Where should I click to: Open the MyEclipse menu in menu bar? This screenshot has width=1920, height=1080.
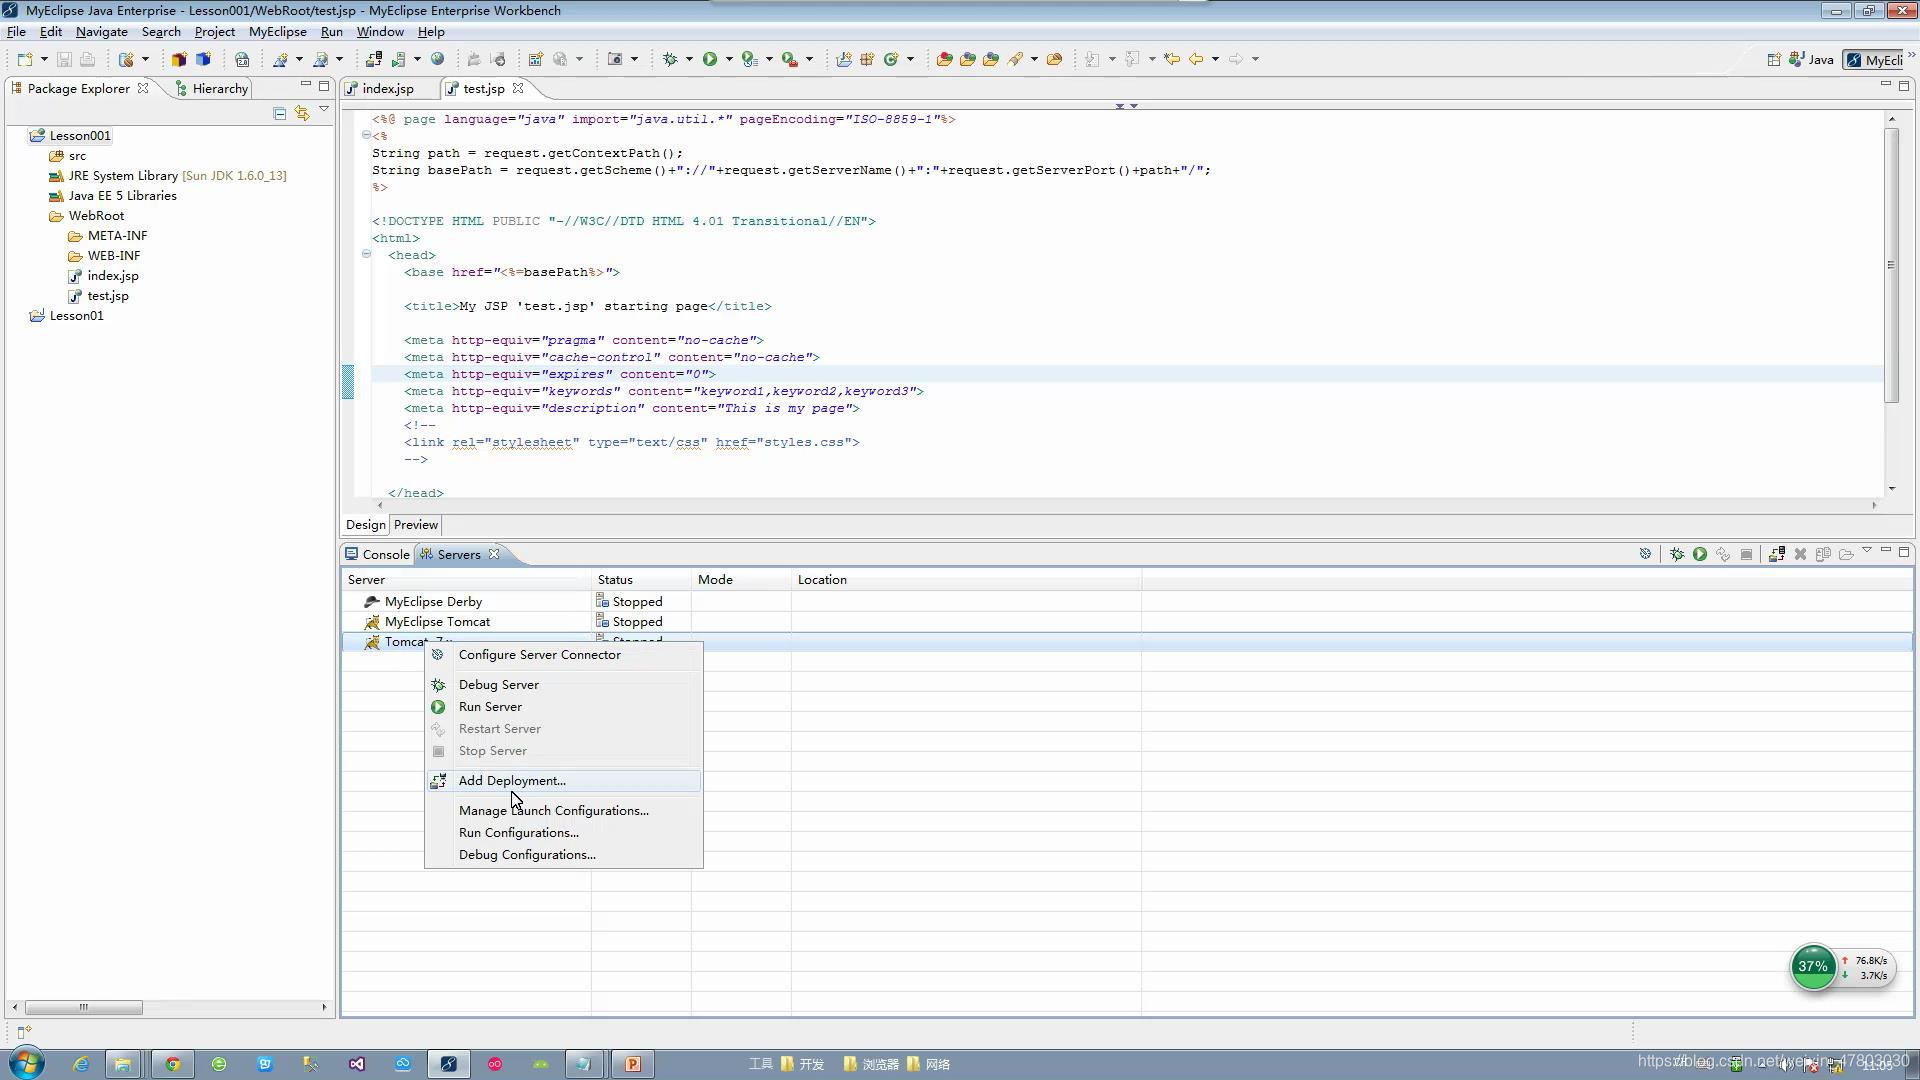click(x=277, y=32)
